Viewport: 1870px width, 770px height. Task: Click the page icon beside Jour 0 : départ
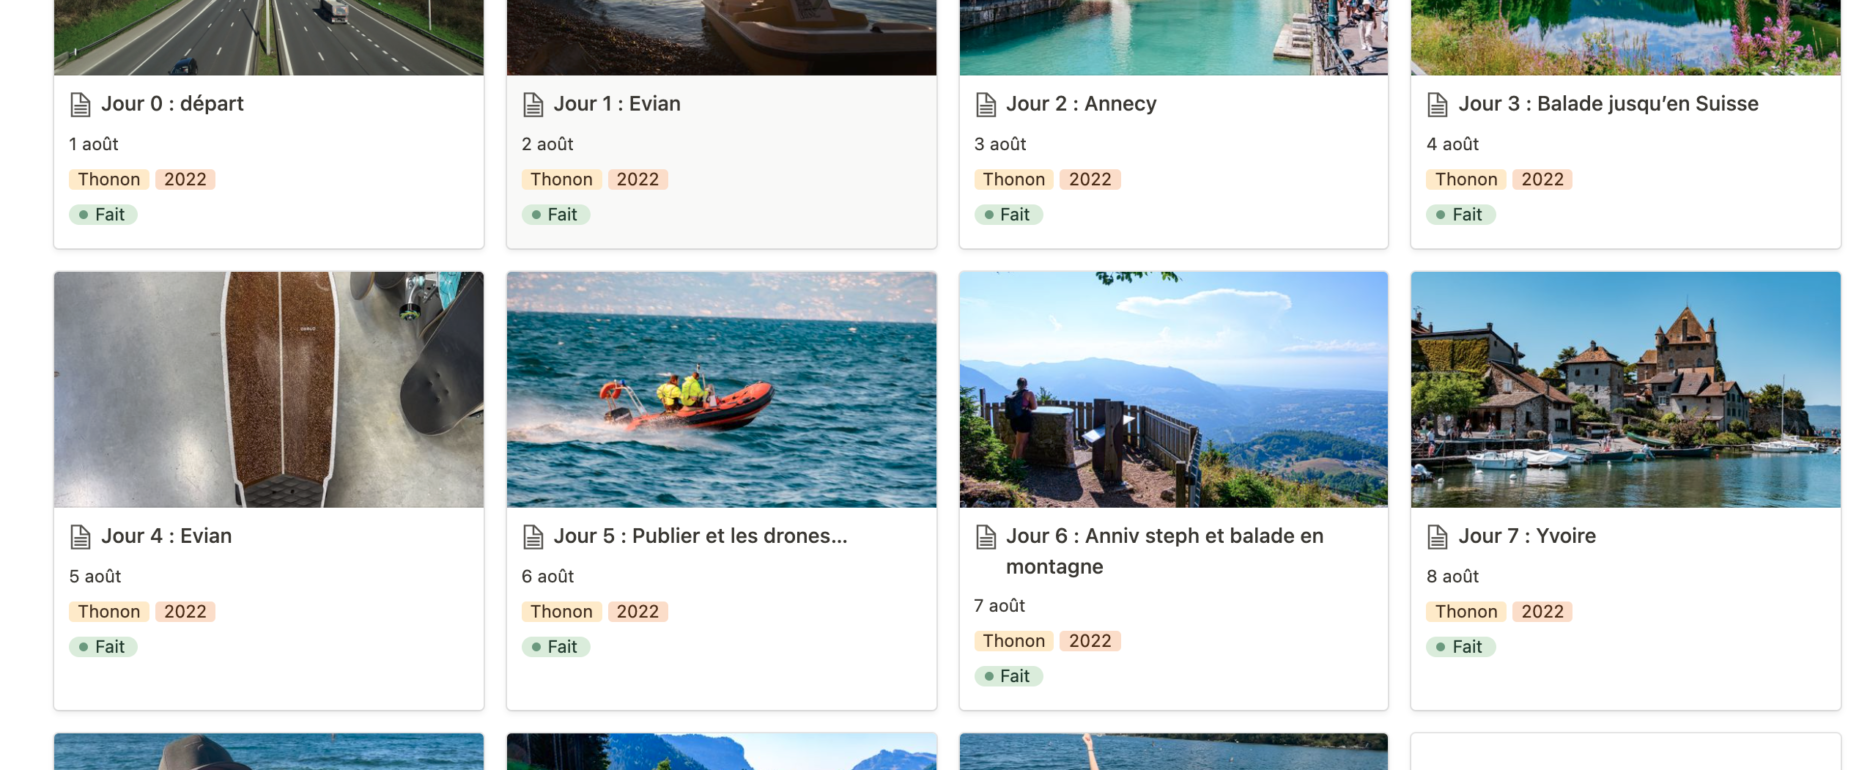(x=80, y=104)
